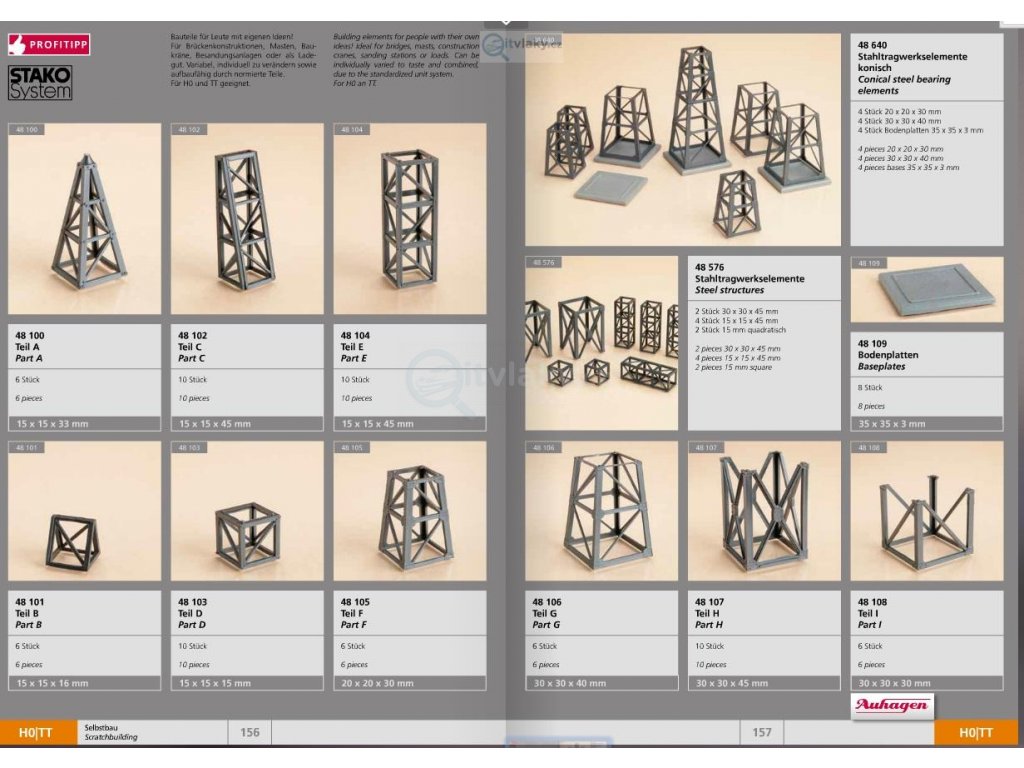The image size is (1024, 768).
Task: Select the '48 101 Teil B Part B' heading
Action: point(30,613)
